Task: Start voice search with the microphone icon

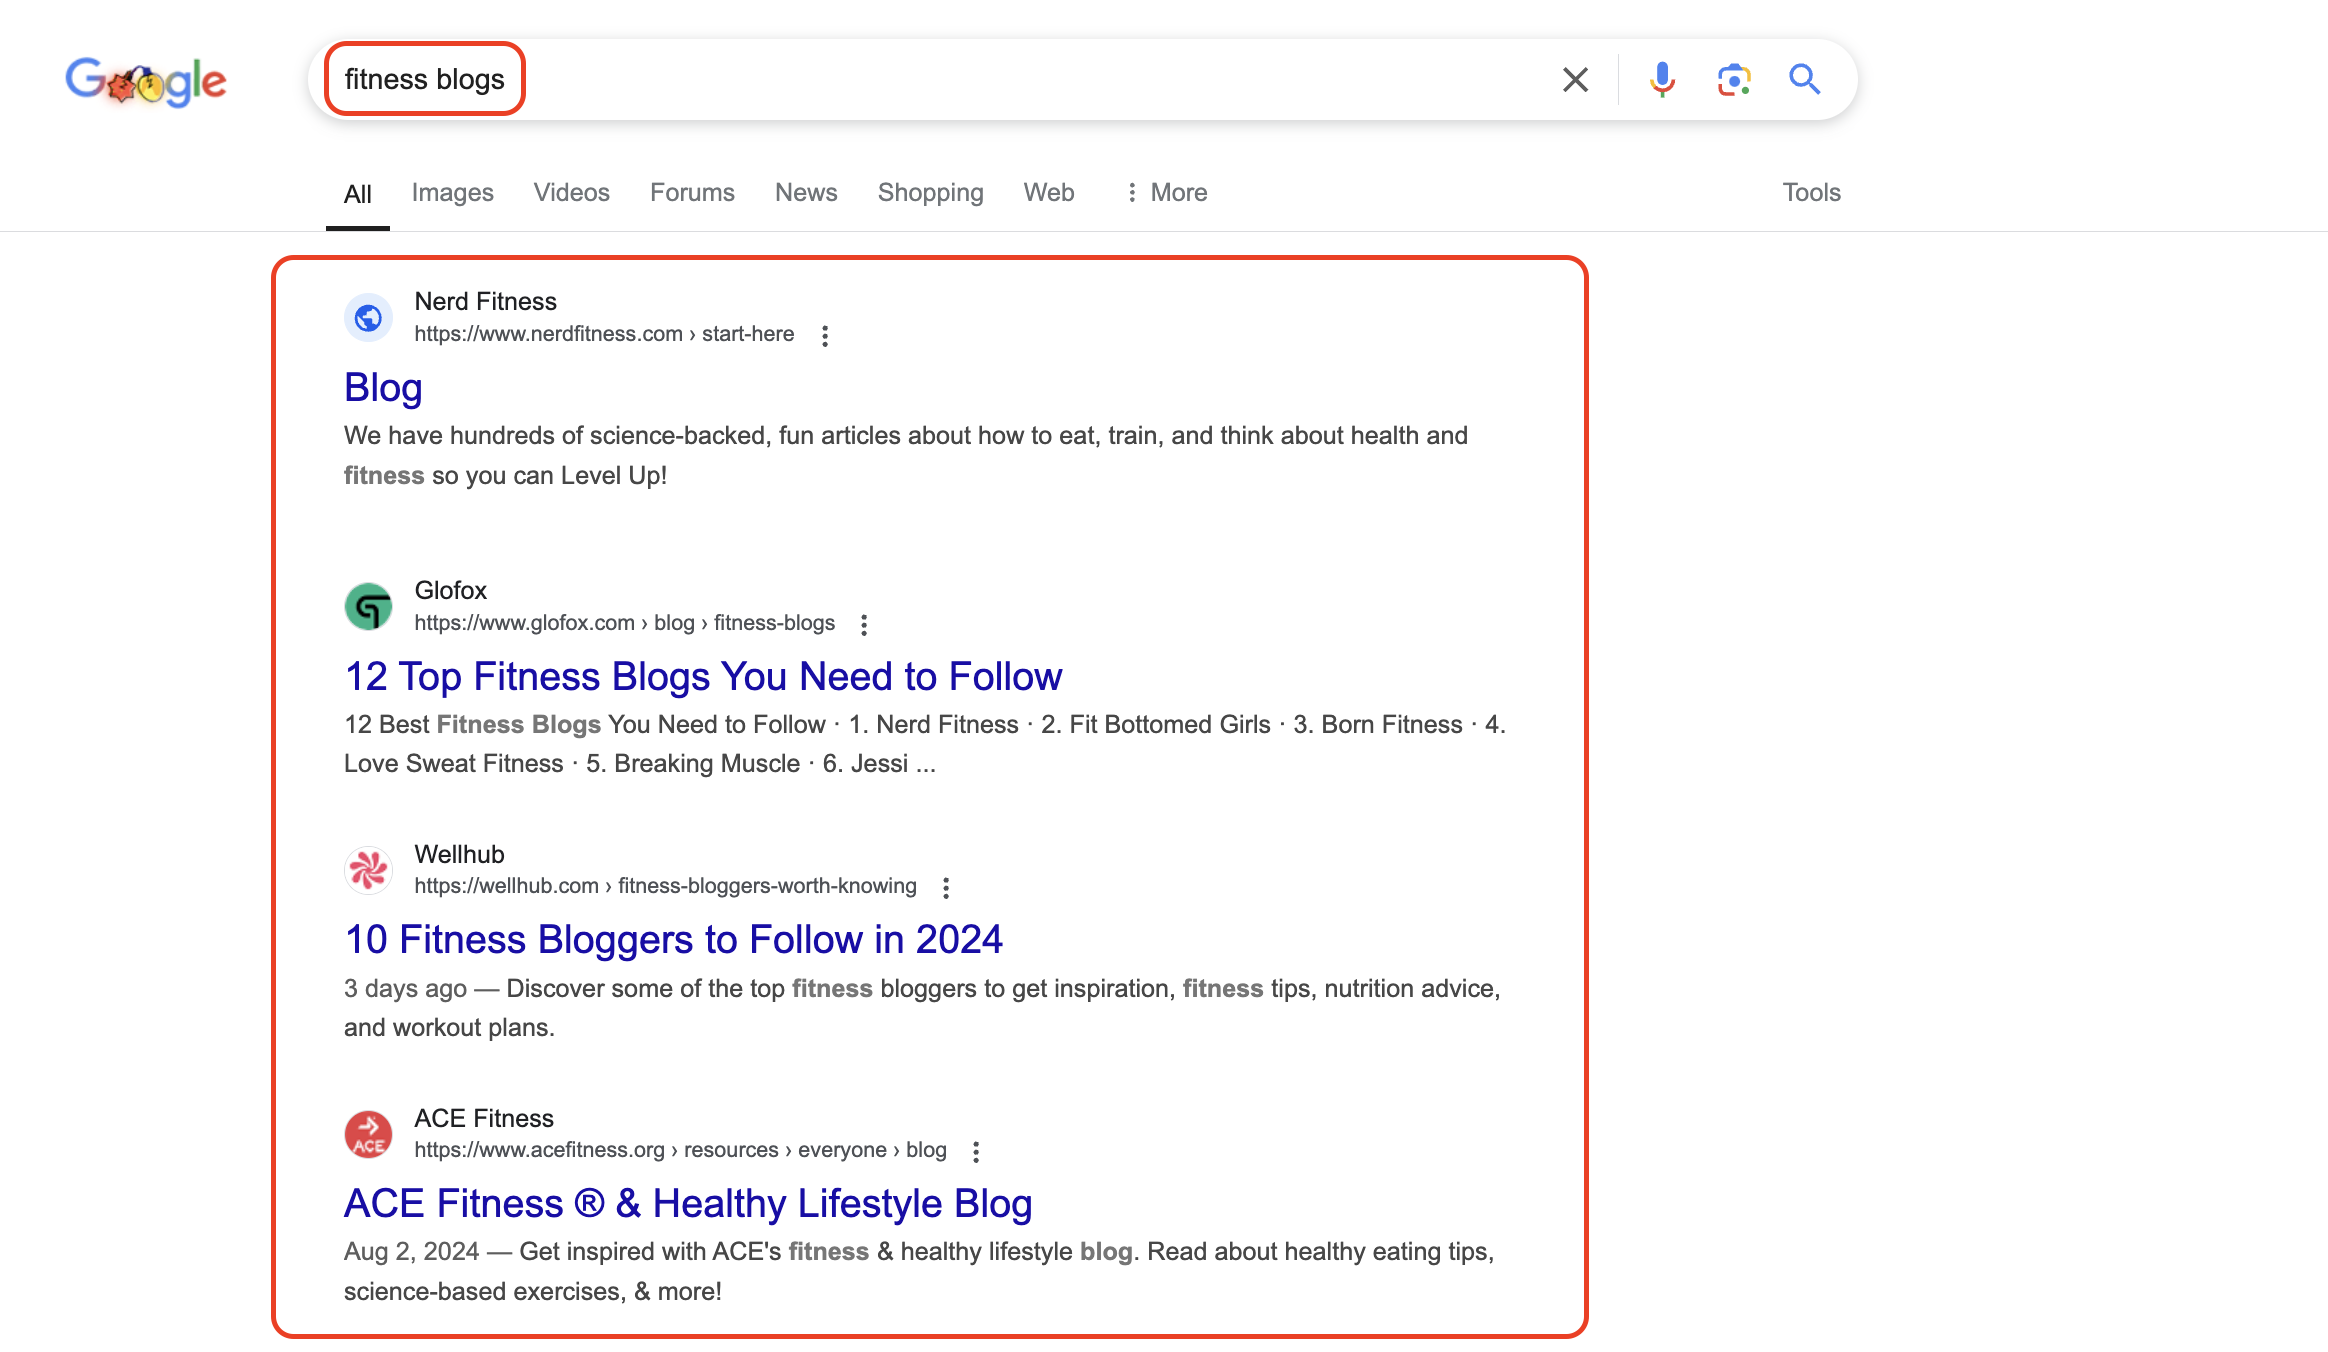Action: tap(1662, 79)
